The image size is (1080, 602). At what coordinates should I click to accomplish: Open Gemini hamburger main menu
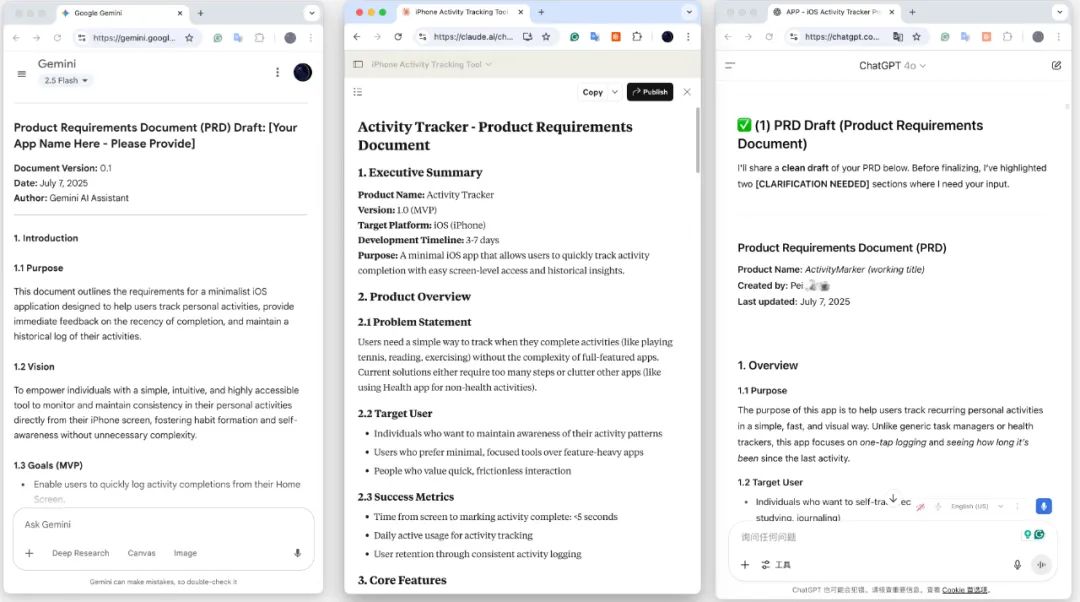(22, 73)
